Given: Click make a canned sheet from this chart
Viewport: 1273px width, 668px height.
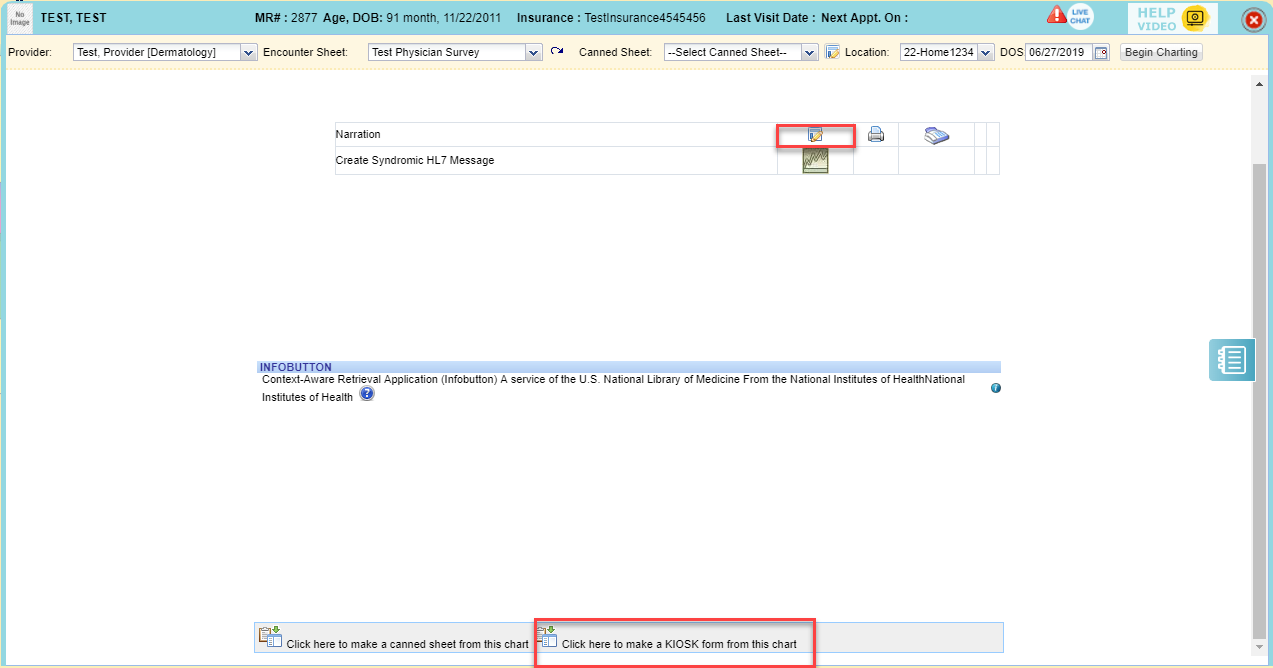Looking at the screenshot, I should (x=395, y=638).
